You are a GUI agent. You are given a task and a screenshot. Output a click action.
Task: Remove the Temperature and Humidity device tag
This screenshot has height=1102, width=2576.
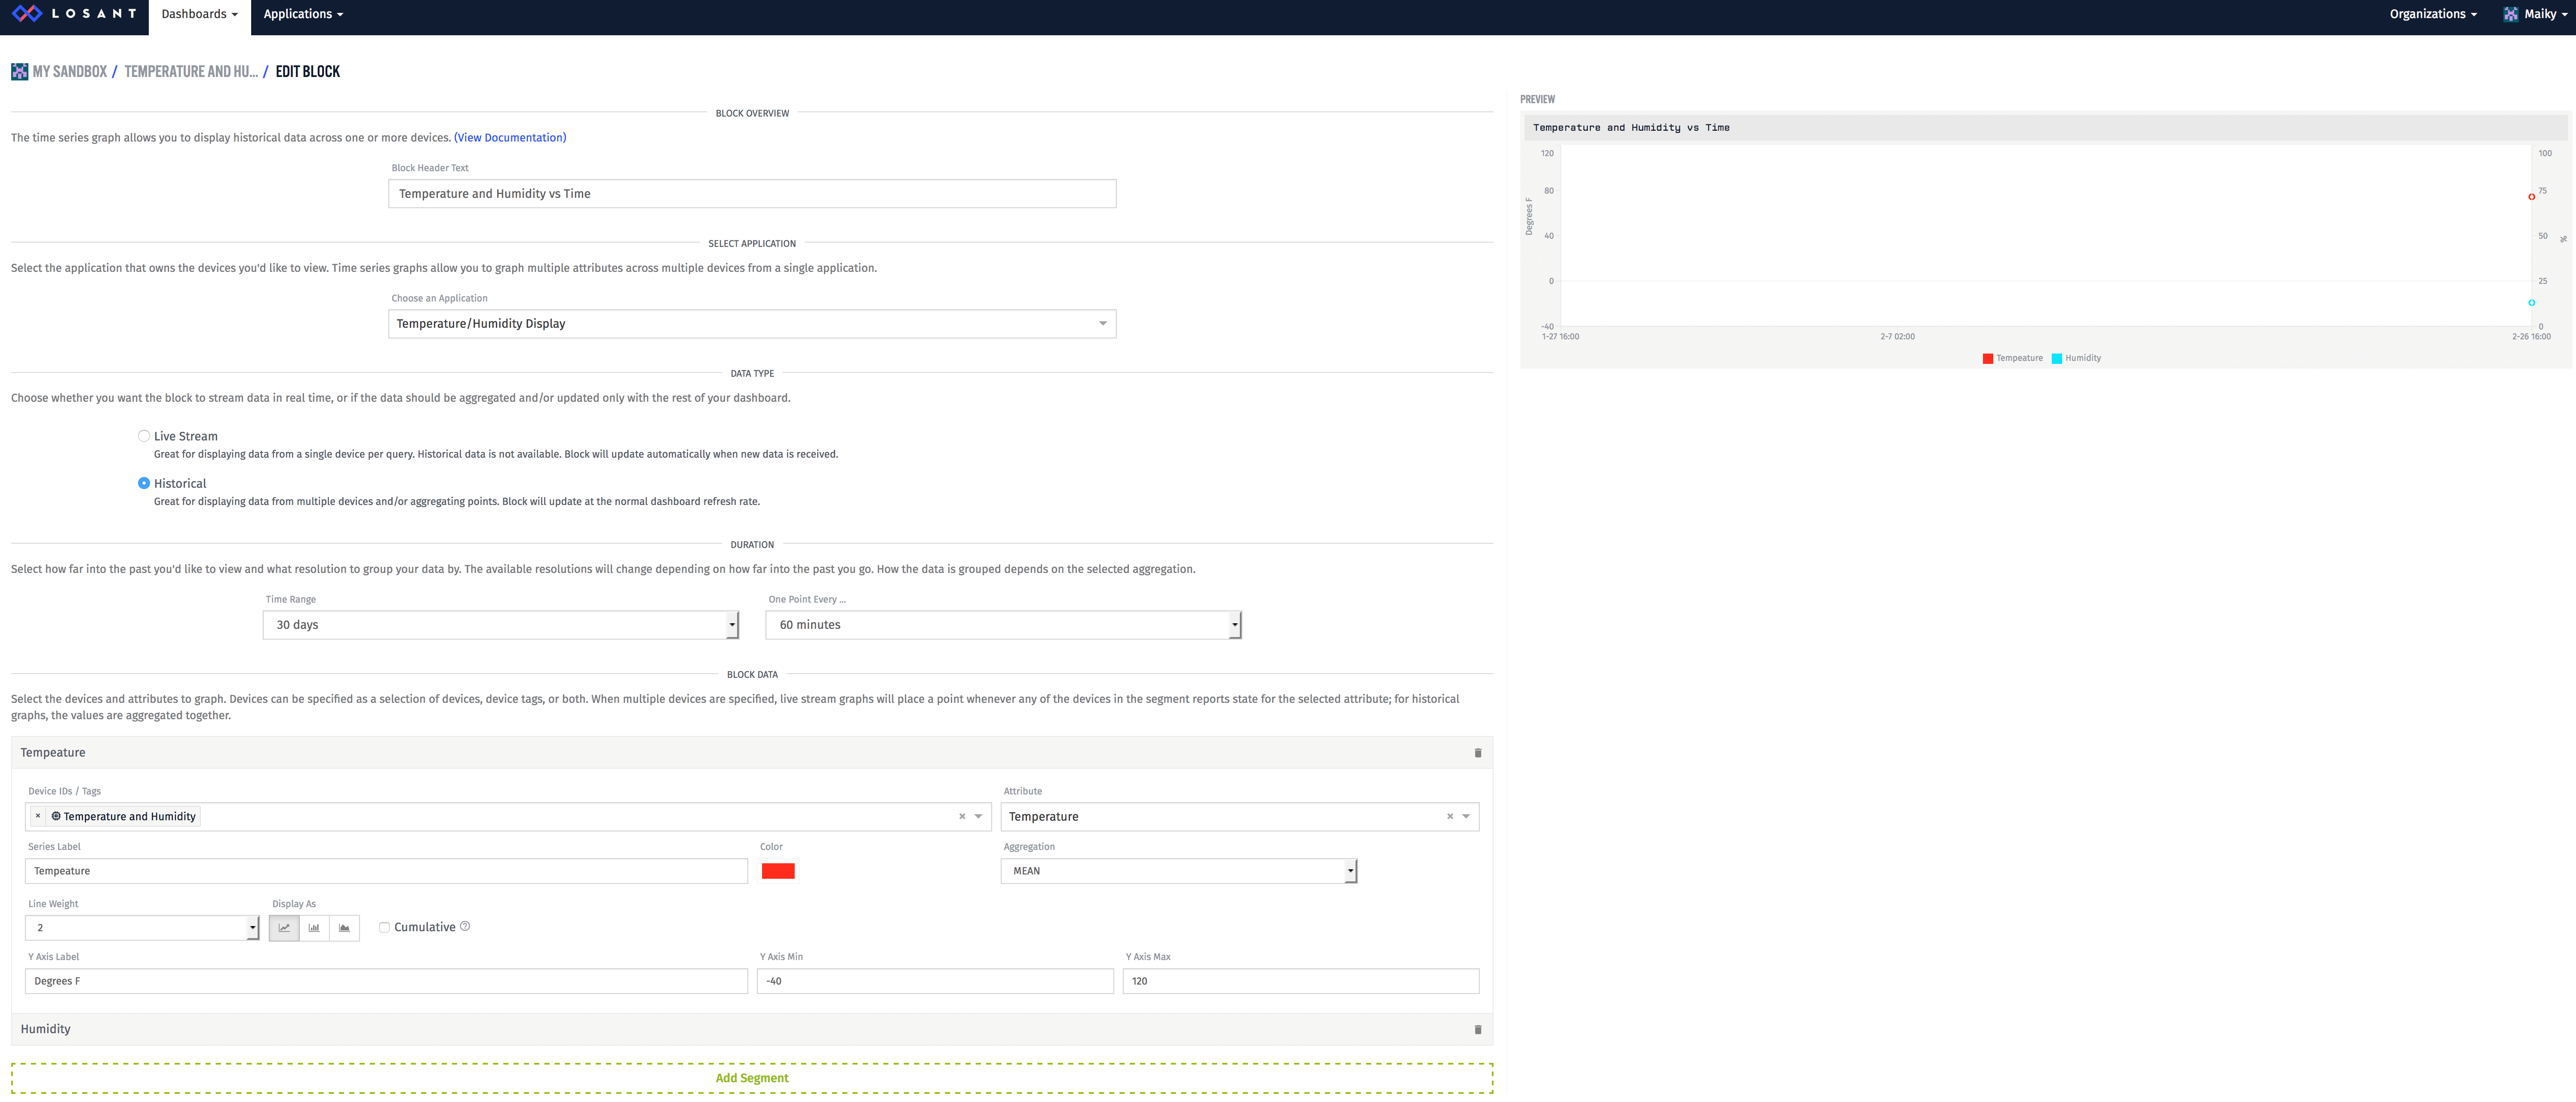[38, 817]
